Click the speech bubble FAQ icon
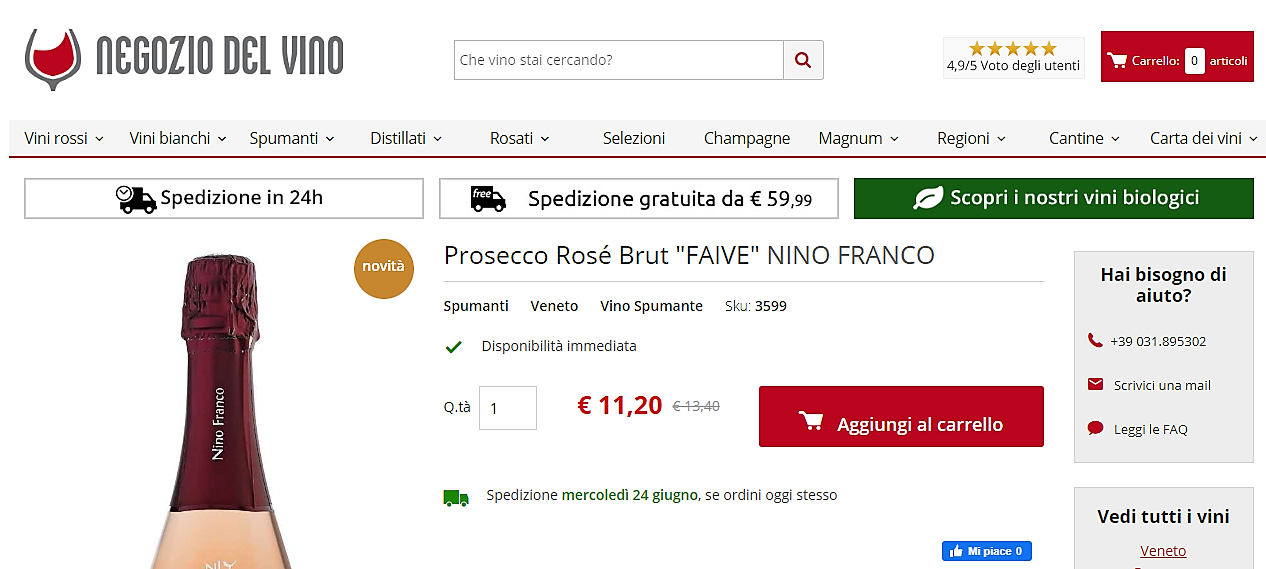Image resolution: width=1266 pixels, height=569 pixels. pyautogui.click(x=1095, y=429)
